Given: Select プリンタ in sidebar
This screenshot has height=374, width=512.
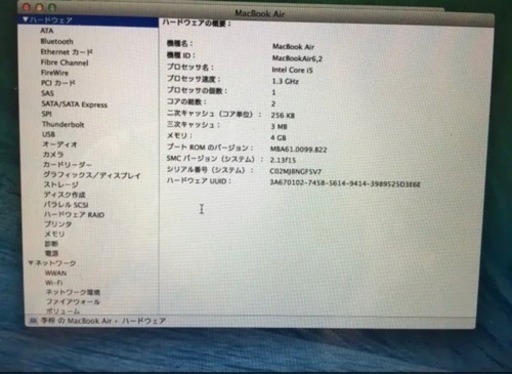Looking at the screenshot, I should pyautogui.click(x=58, y=224).
